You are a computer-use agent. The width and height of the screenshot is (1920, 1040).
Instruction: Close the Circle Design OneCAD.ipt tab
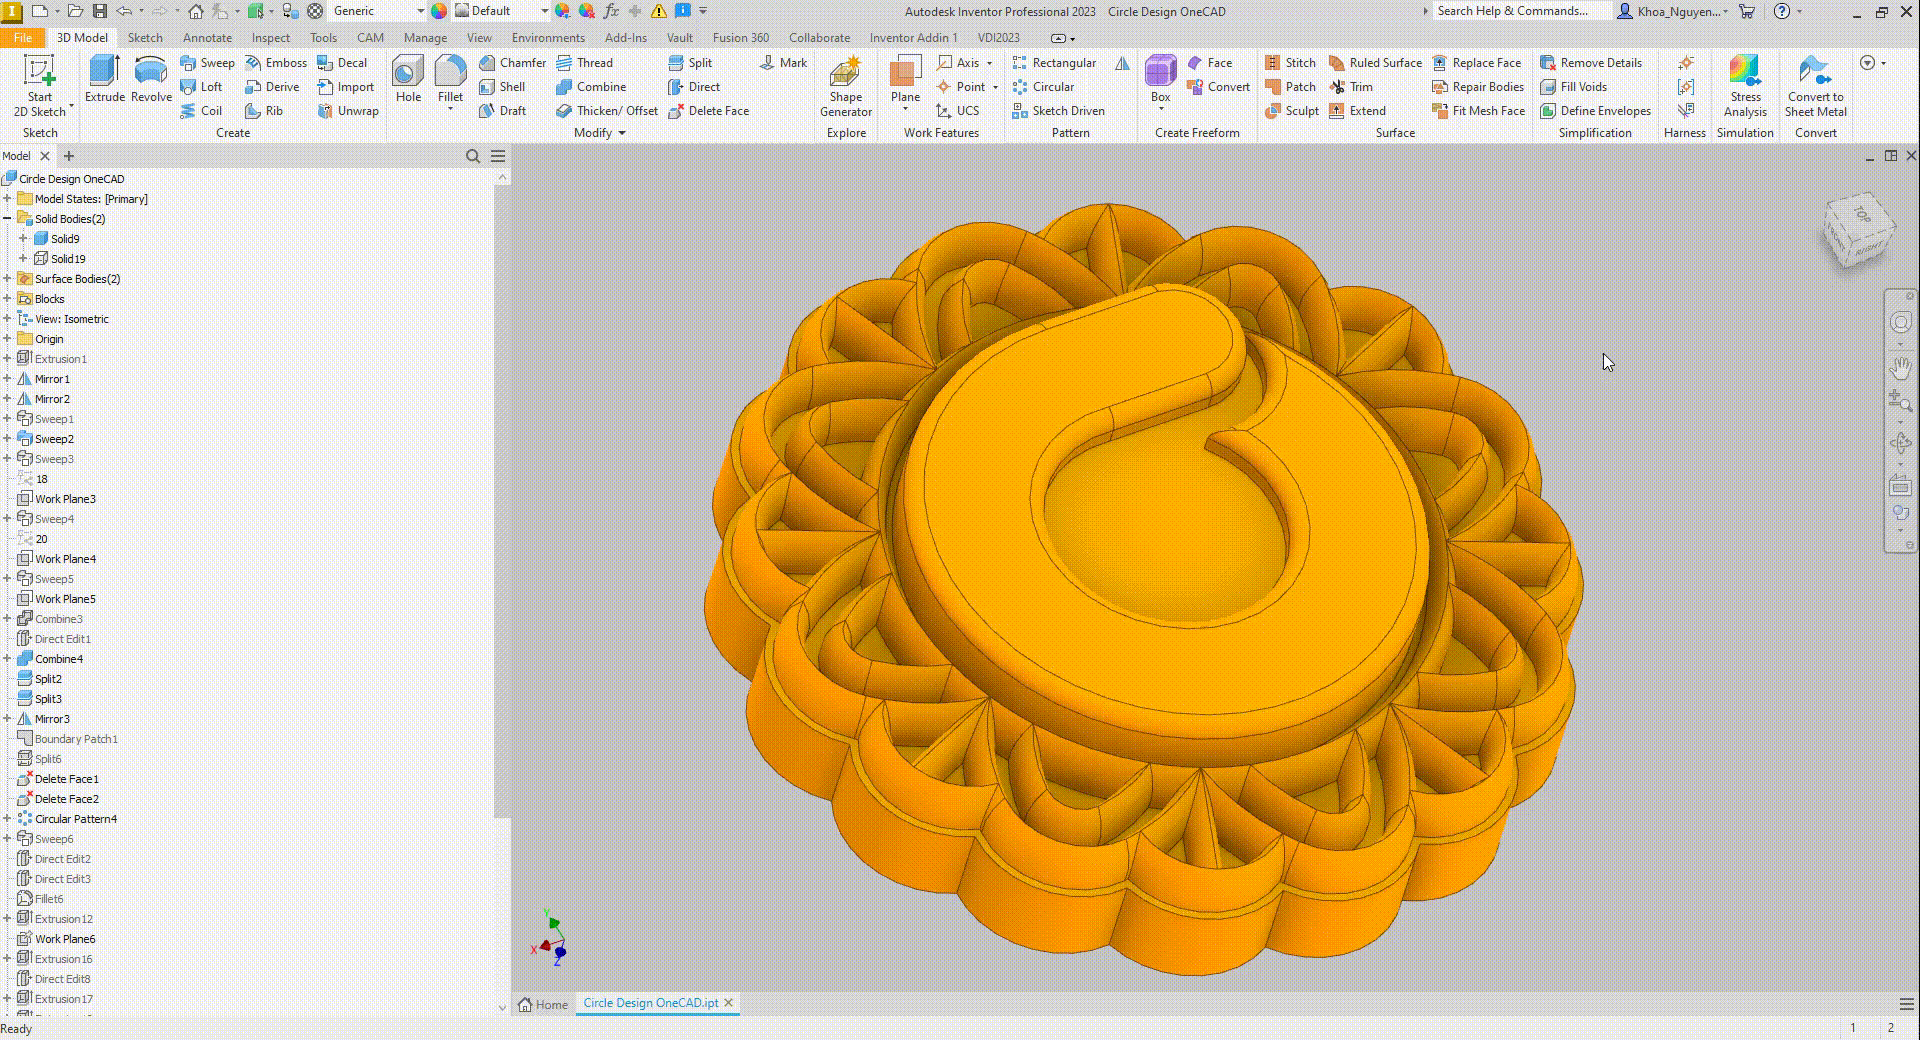[x=729, y=1003]
